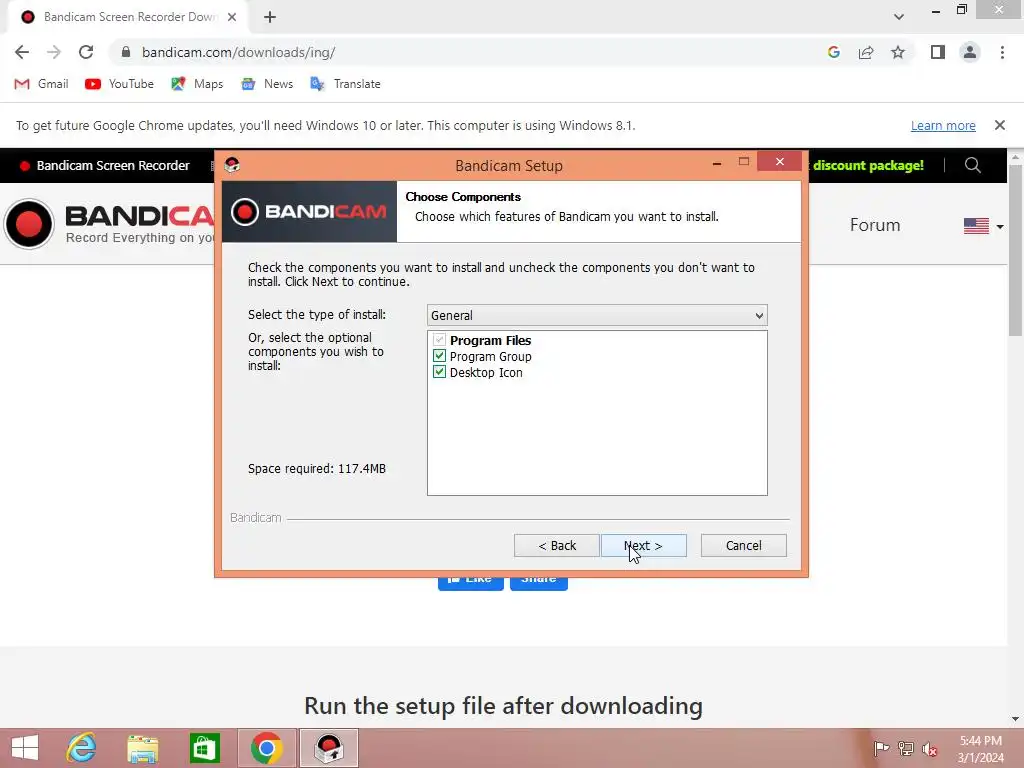Minimize the Bandicam Setup dialog
The width and height of the screenshot is (1024, 768).
coord(717,162)
